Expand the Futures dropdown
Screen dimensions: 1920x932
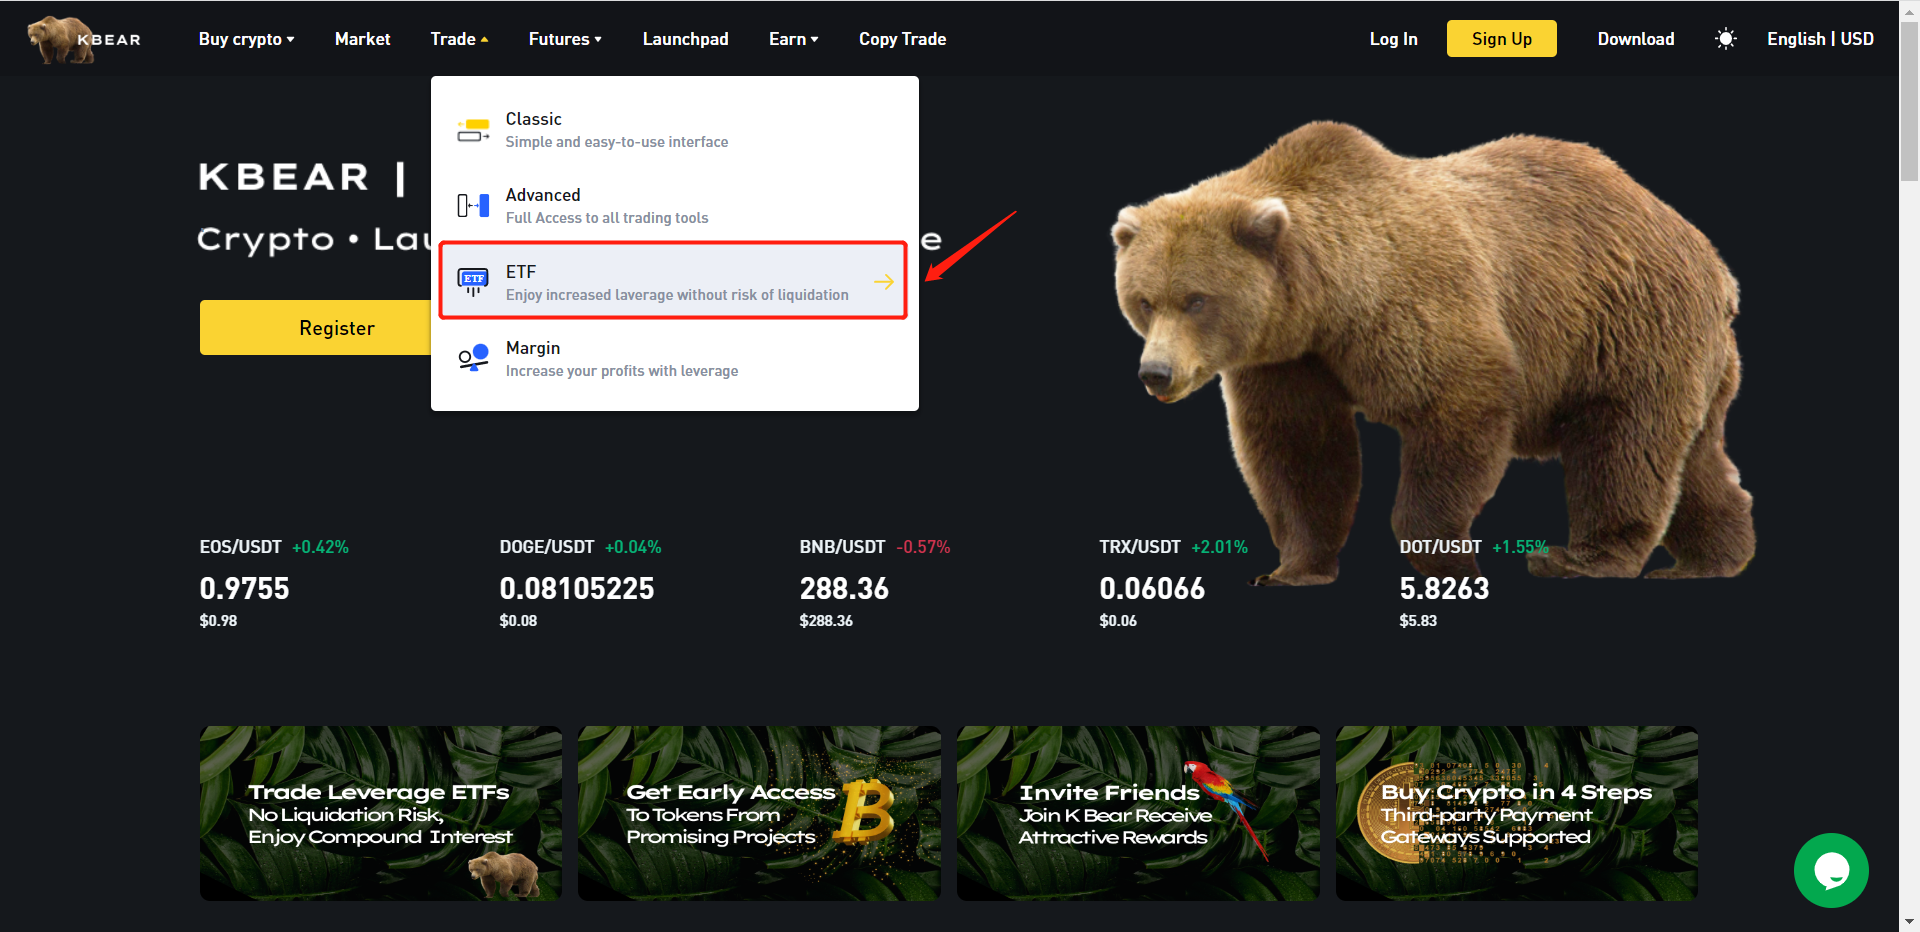point(565,39)
